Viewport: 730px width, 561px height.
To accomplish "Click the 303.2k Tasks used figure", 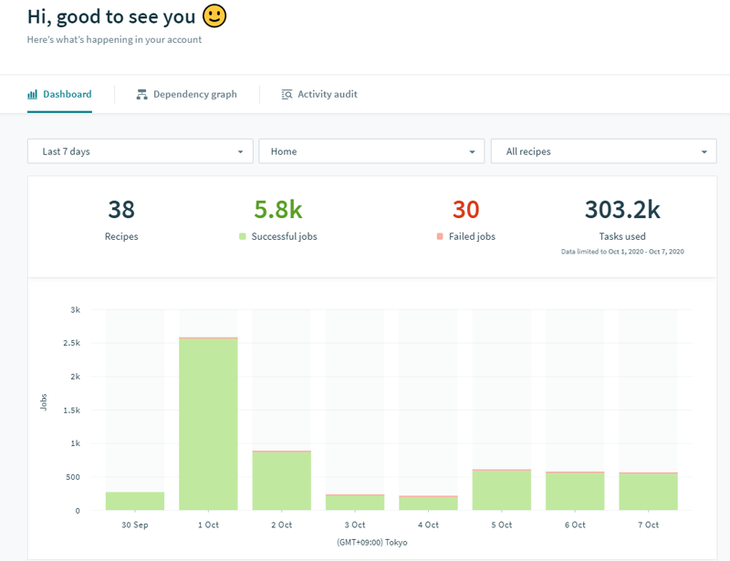I will click(622, 210).
